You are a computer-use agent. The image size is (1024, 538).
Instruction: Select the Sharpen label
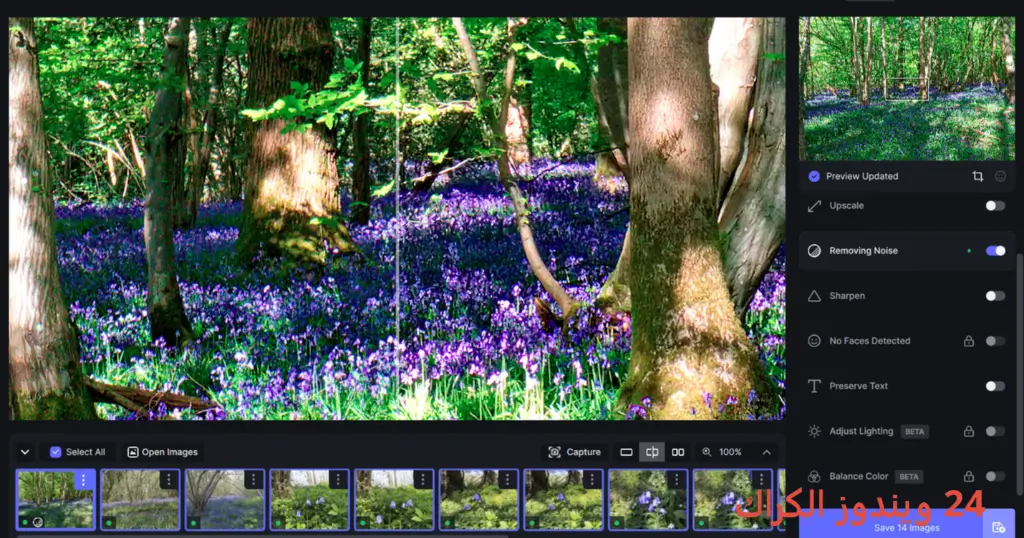pos(847,296)
